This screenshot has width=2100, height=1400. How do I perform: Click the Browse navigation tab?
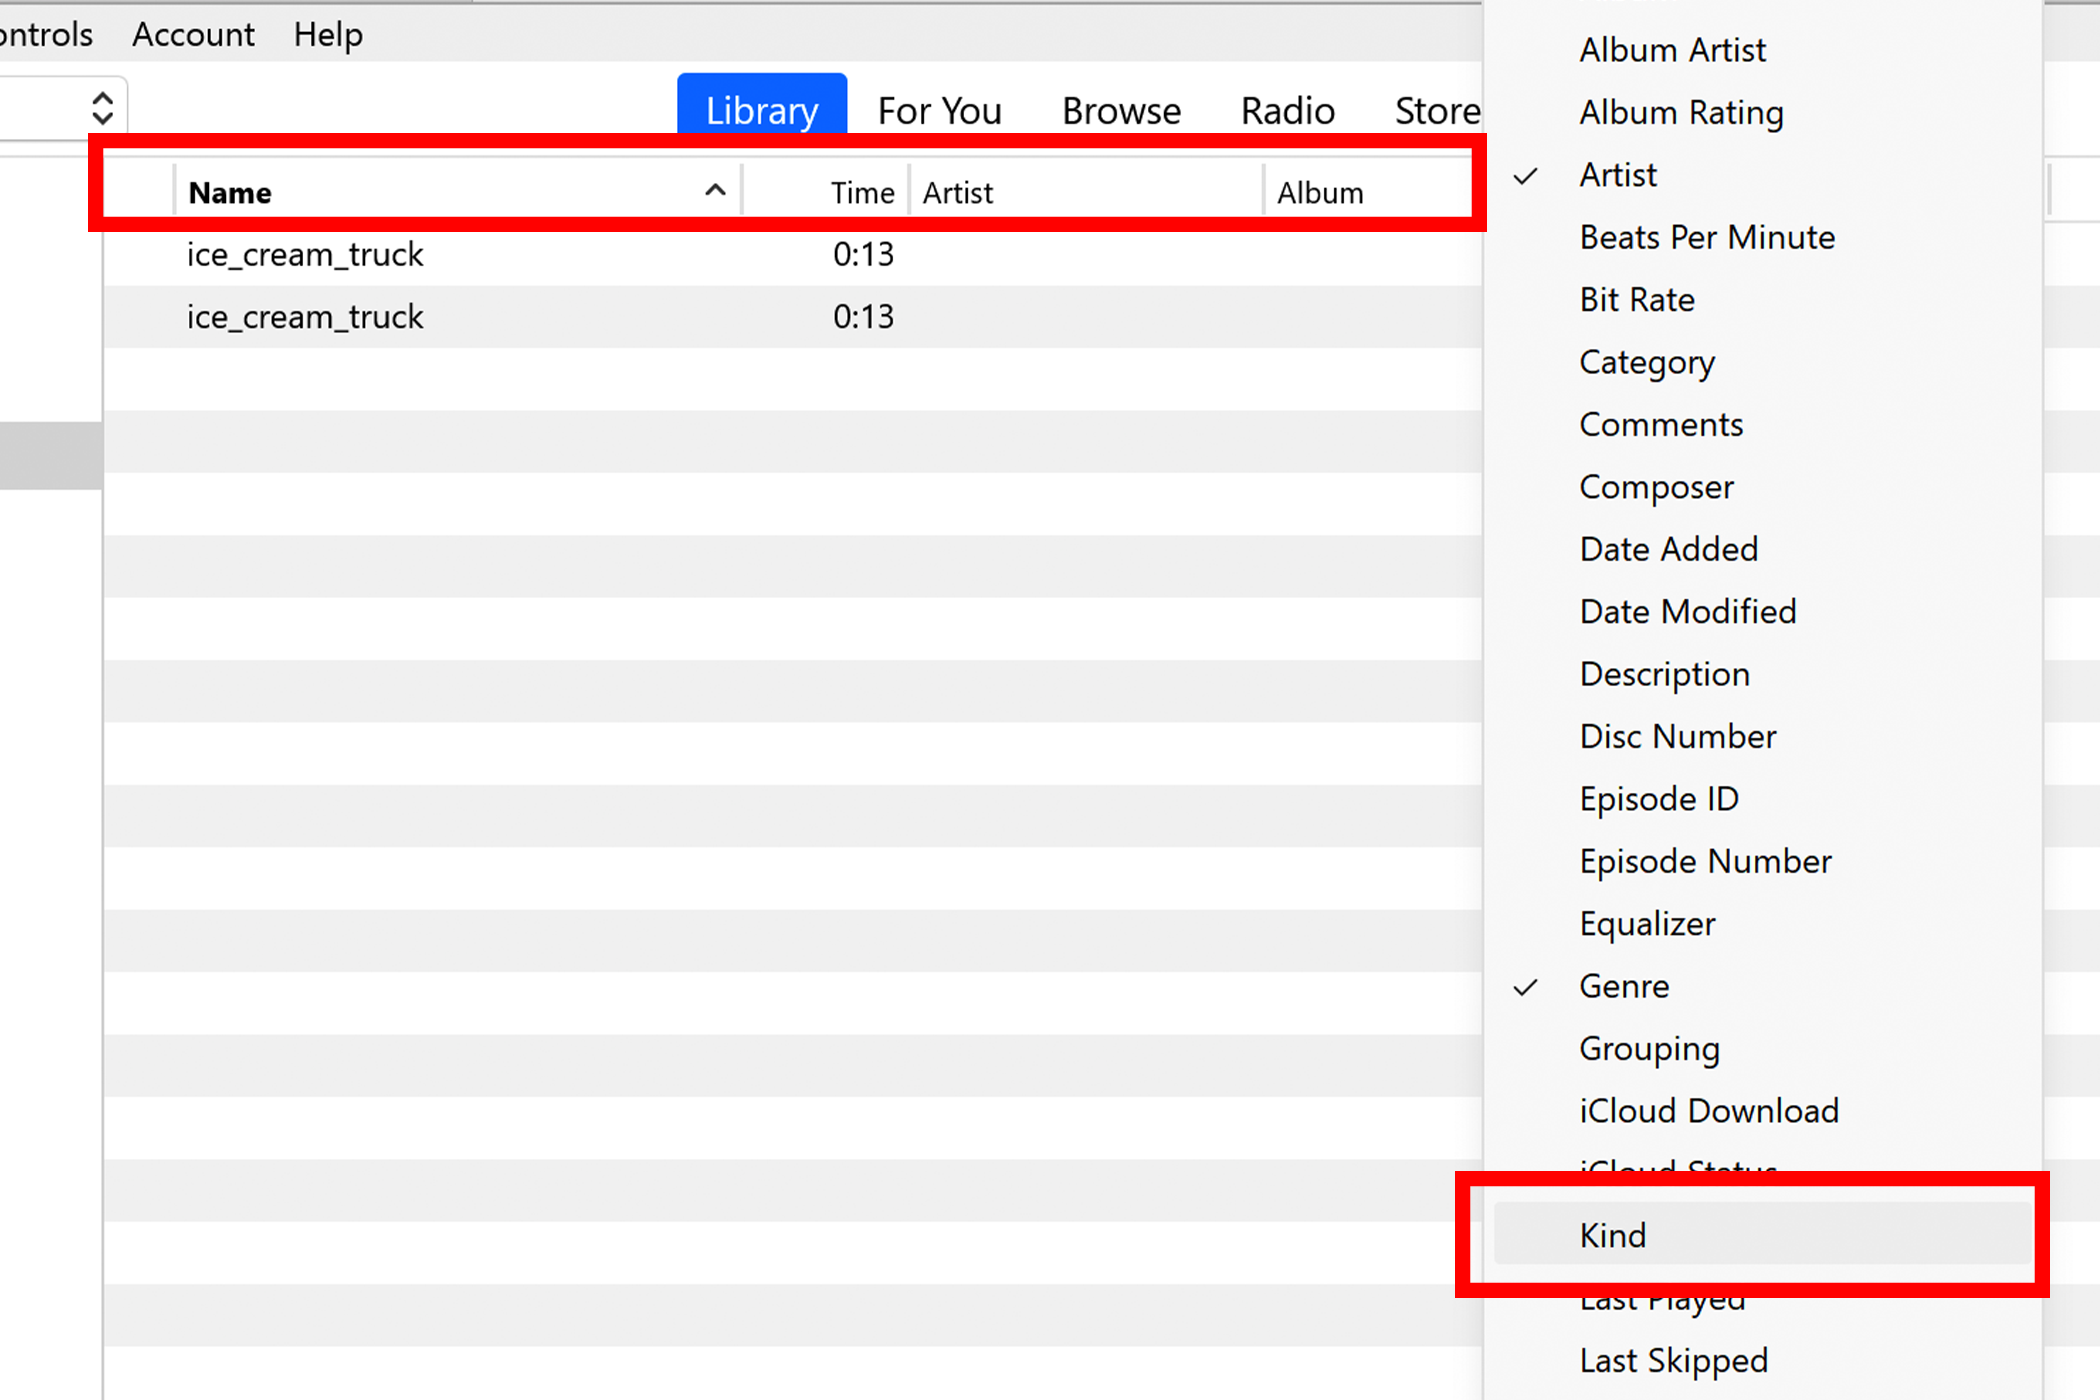(1122, 109)
